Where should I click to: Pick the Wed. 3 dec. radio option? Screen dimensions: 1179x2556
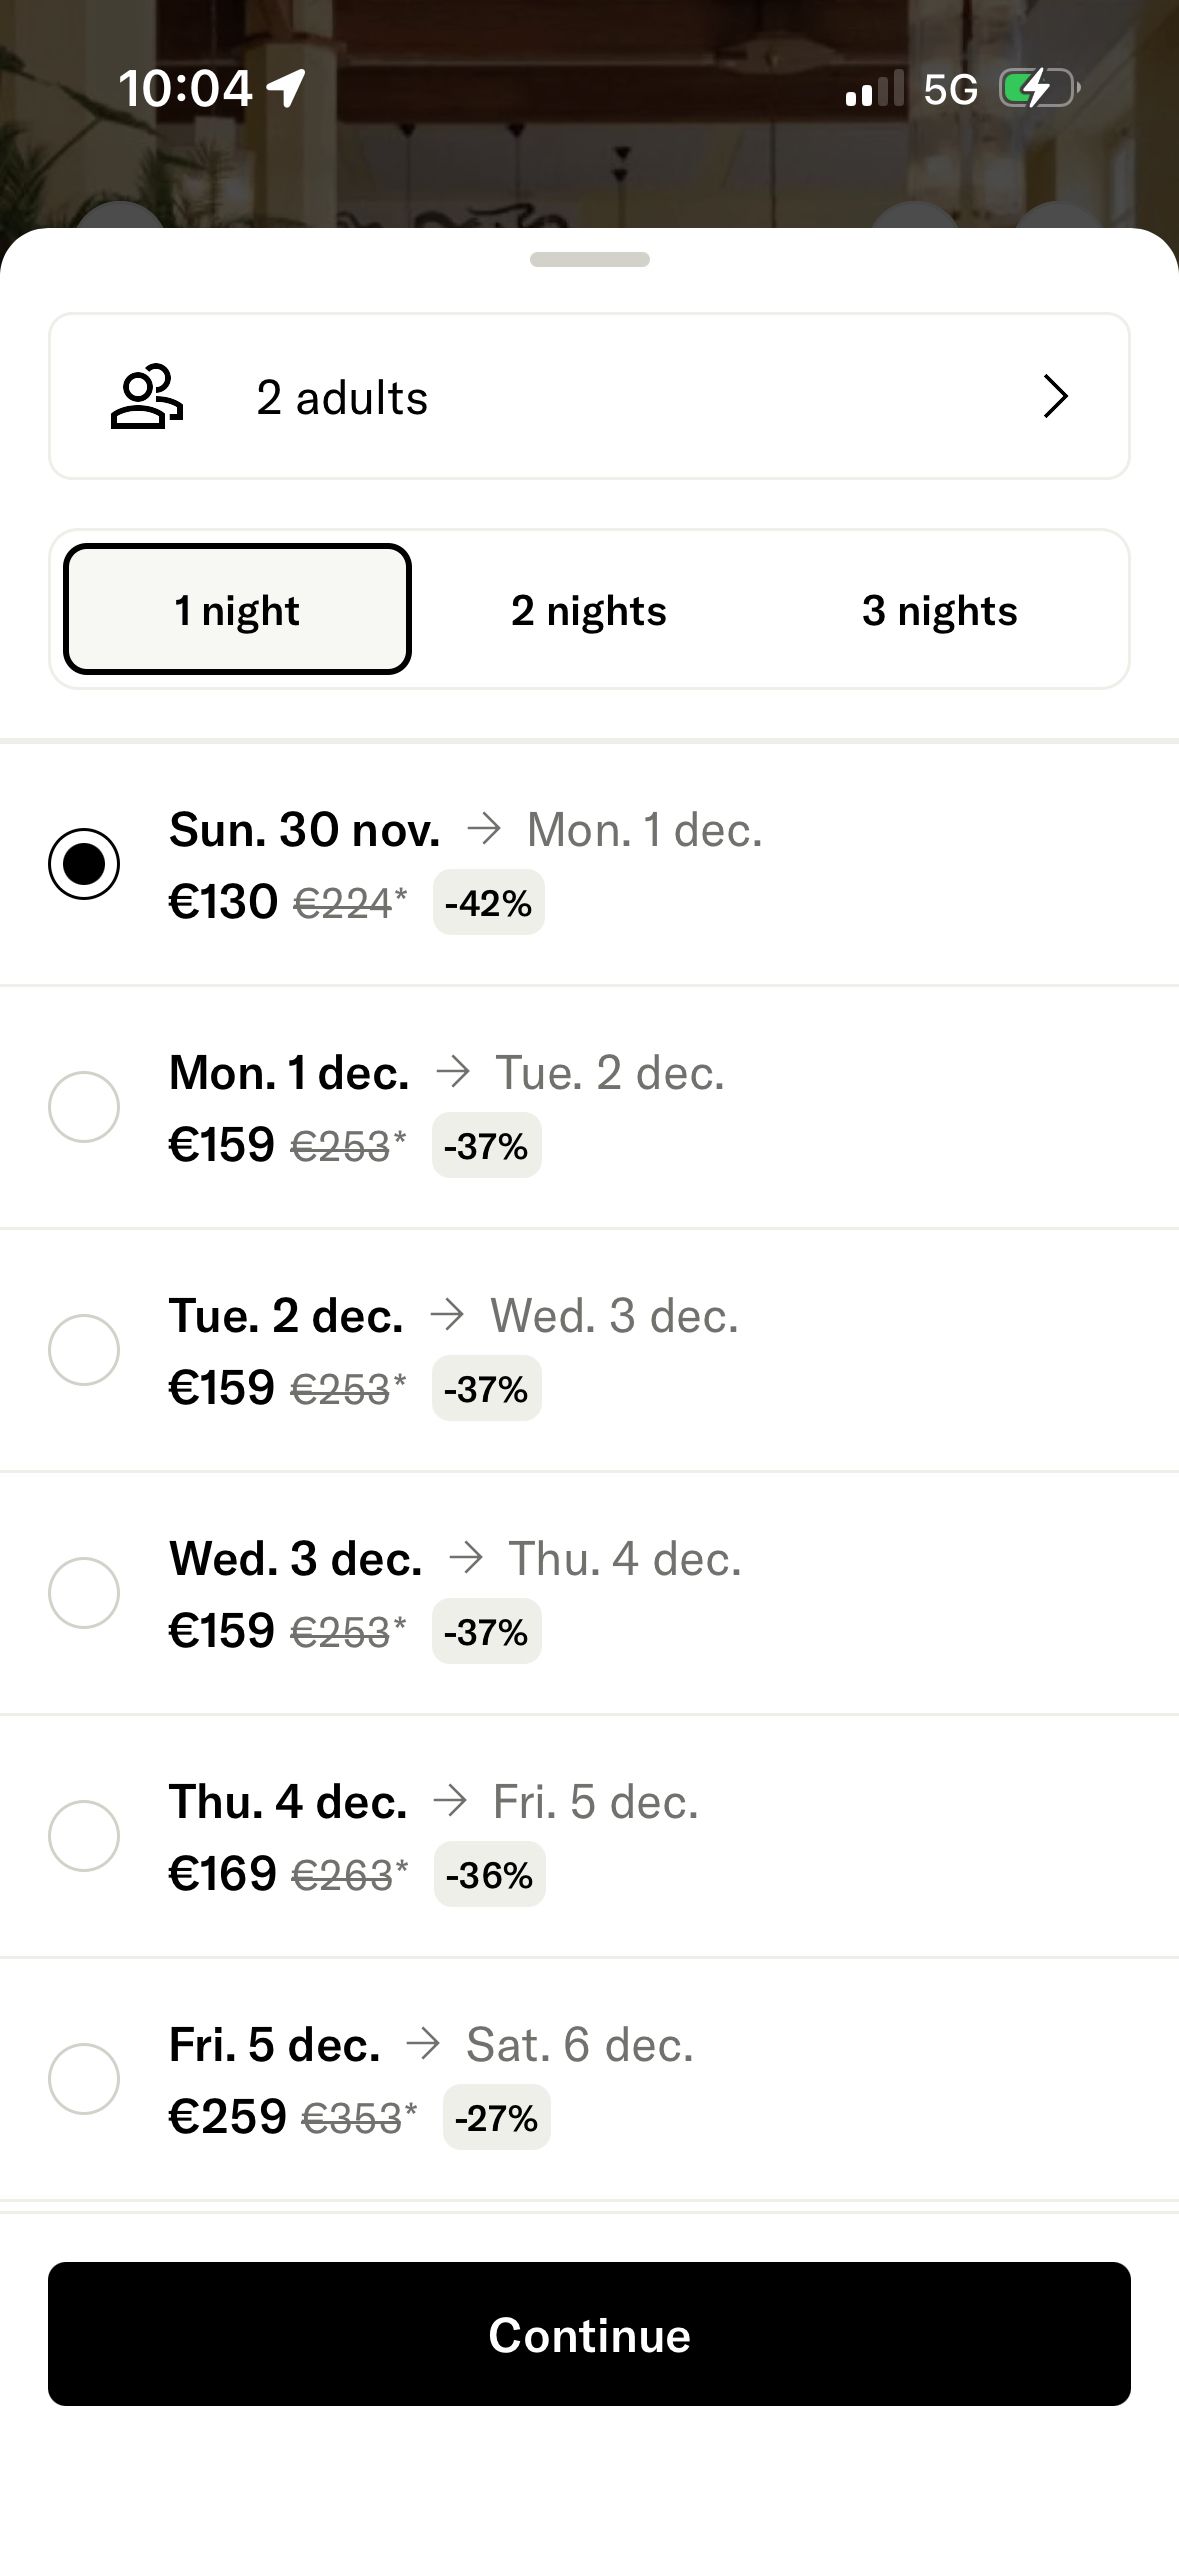coord(84,1593)
